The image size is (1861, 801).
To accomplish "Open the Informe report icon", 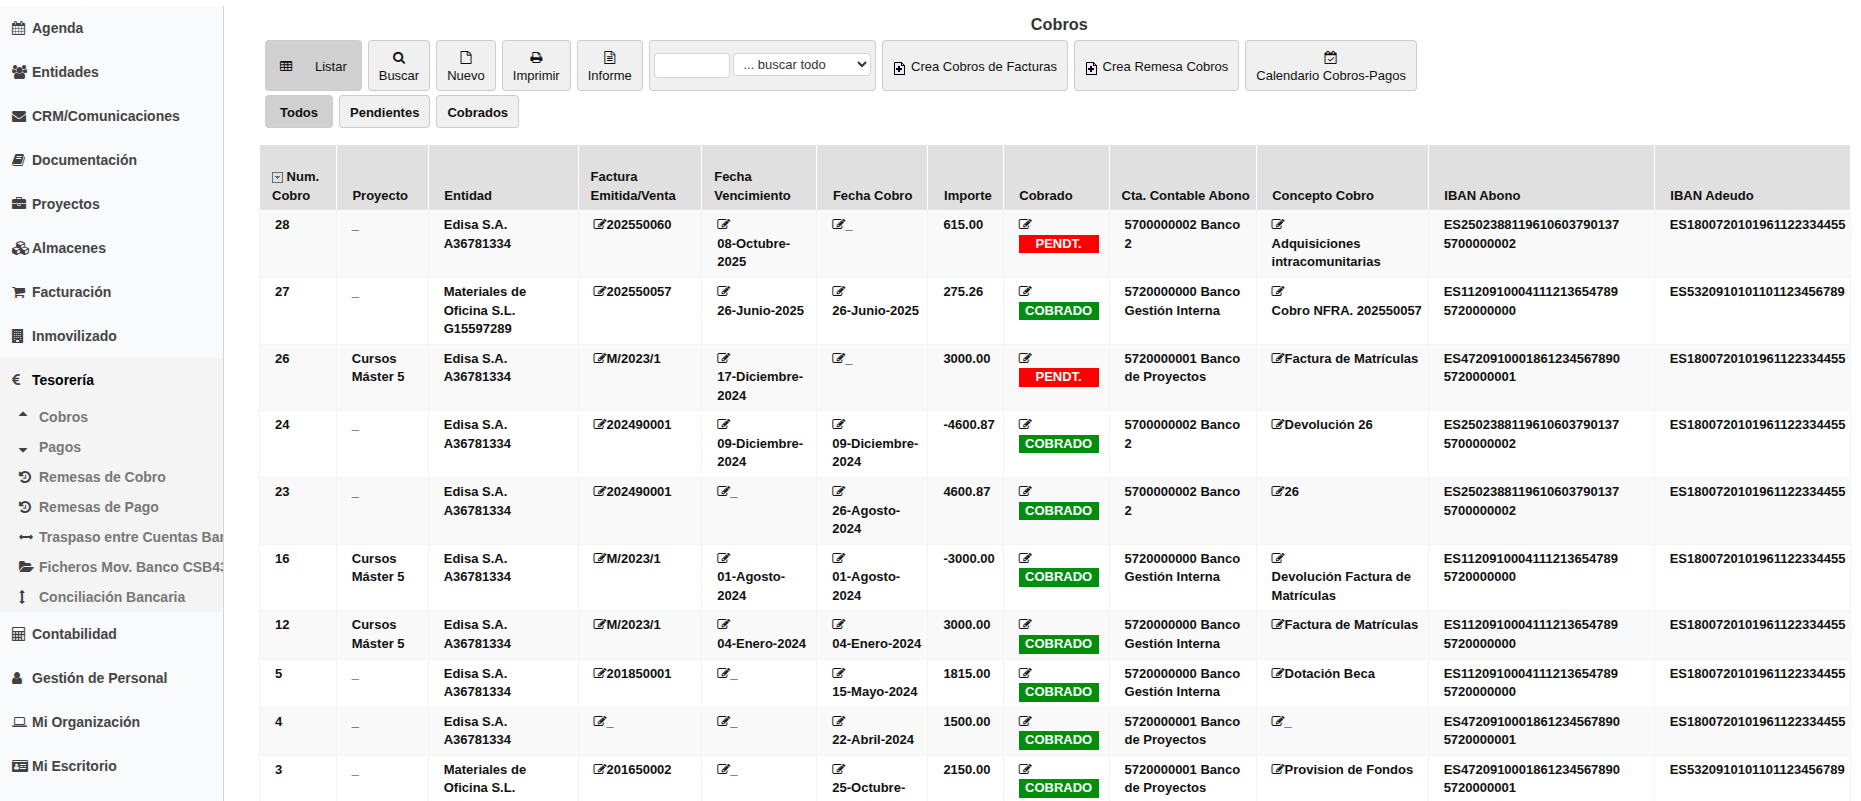I will click(609, 58).
